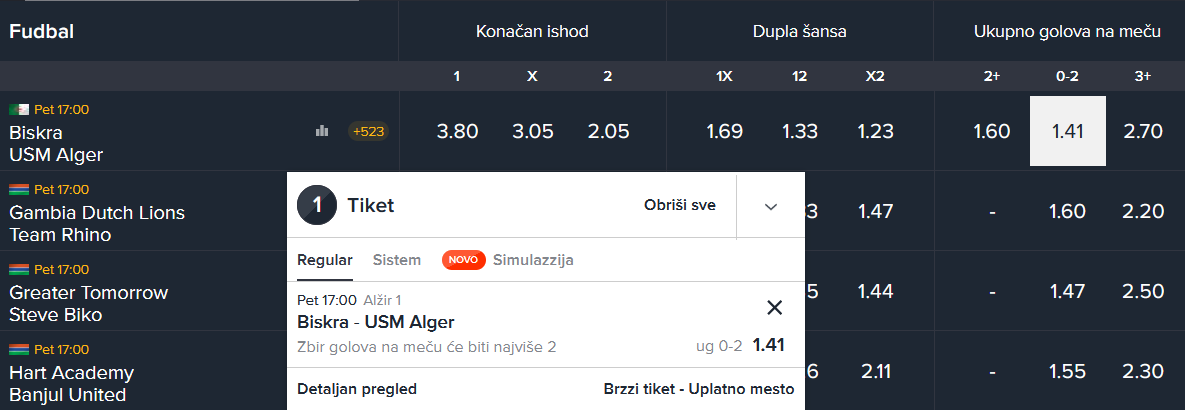Select odds 3.80 for Biskra win
Image resolution: width=1185 pixels, height=410 pixels.
click(x=458, y=131)
